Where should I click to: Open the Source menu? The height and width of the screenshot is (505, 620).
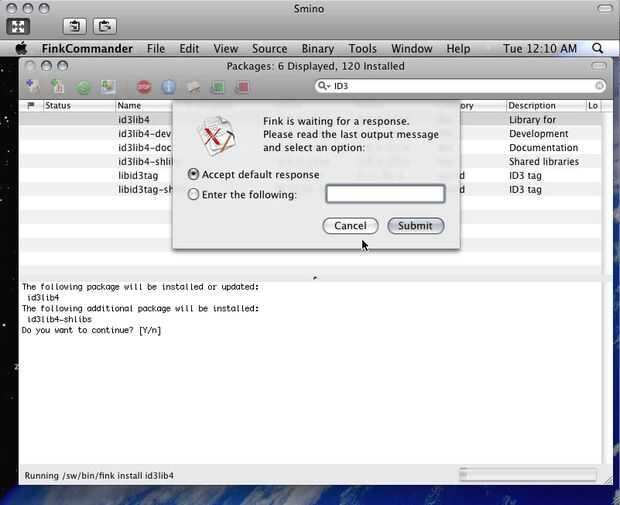click(270, 48)
